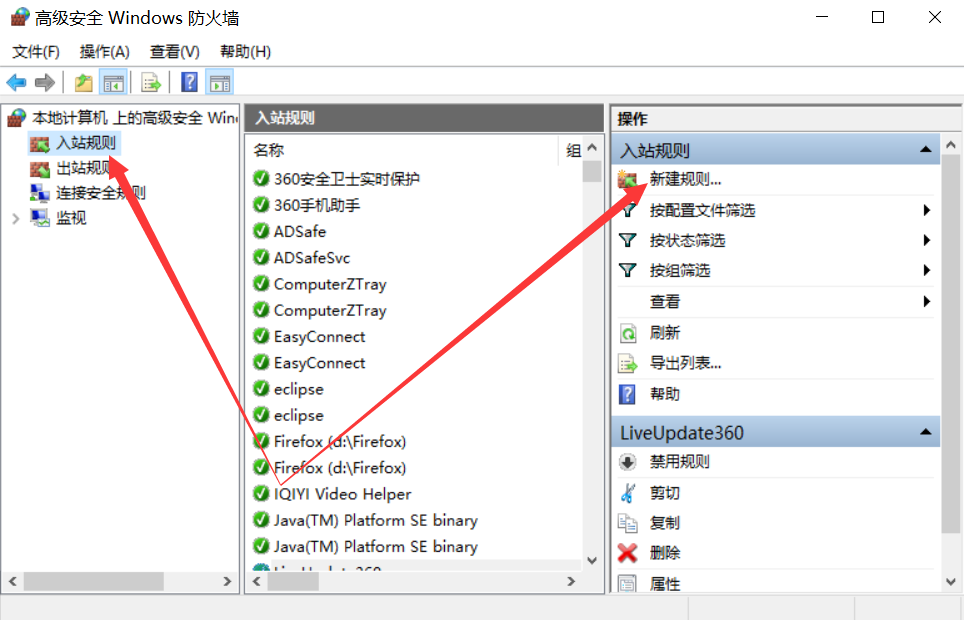Click the rule list vertical scrollbar down arrow
Screen dimensions: 964x620
592,560
